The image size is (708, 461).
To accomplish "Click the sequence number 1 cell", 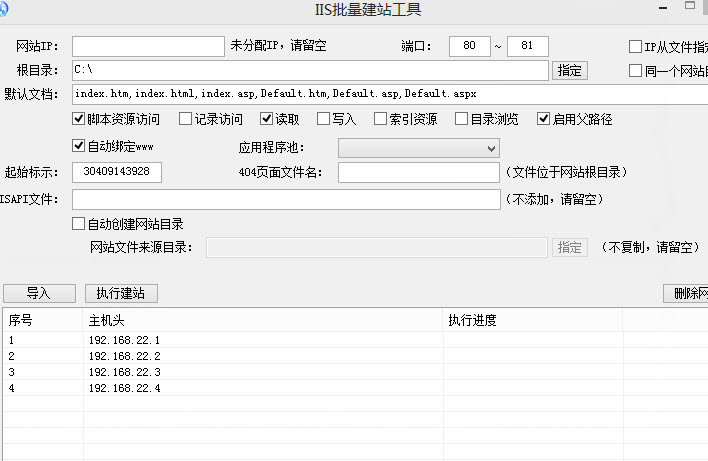I will [x=43, y=340].
